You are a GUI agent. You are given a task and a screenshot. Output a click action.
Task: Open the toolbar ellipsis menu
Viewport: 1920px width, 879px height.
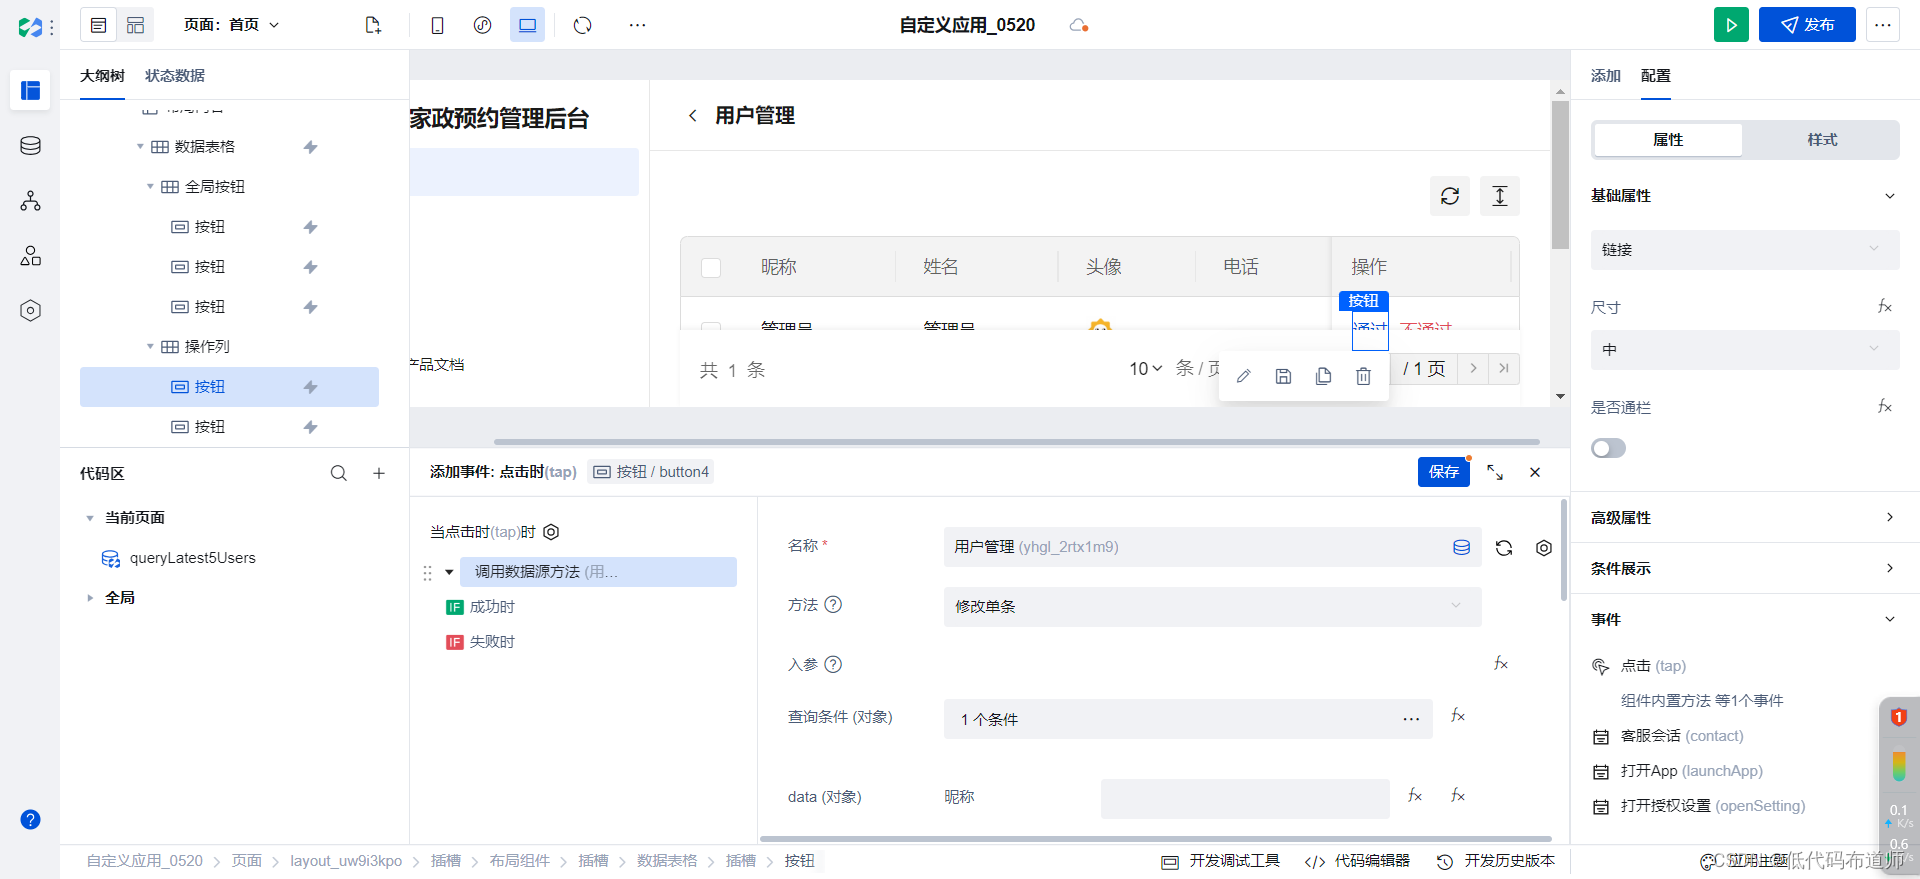pos(637,25)
